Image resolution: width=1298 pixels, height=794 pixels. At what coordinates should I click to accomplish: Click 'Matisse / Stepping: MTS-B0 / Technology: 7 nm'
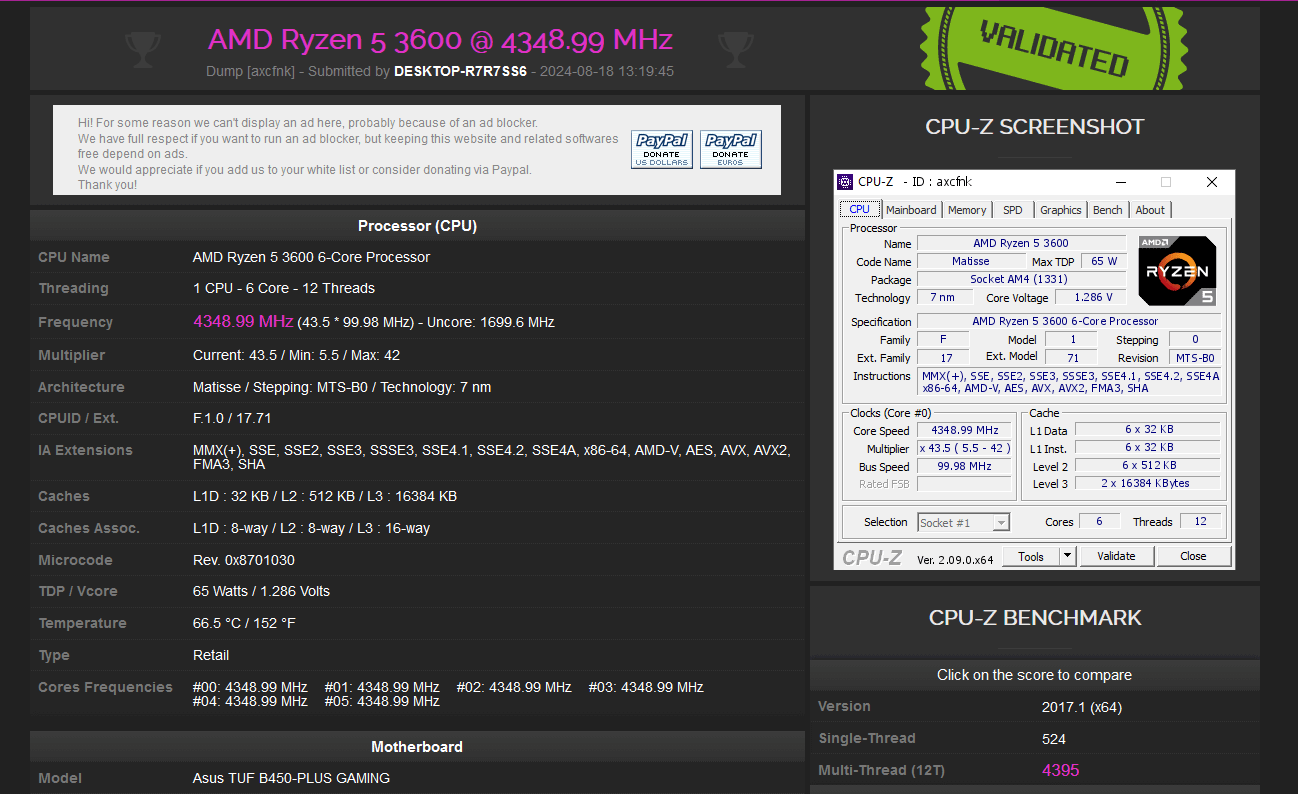click(x=342, y=387)
